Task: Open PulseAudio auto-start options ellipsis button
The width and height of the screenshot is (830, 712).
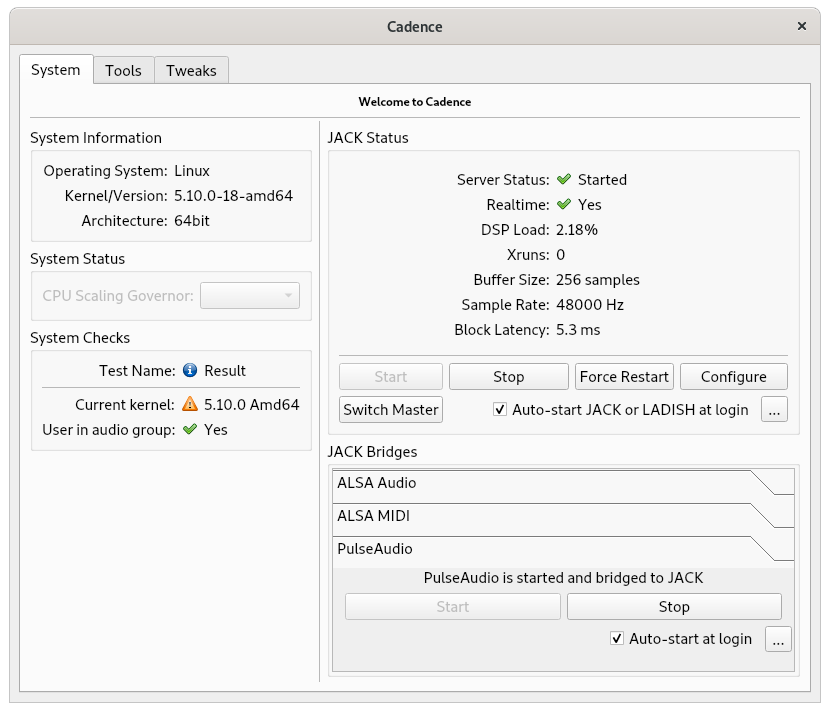Action: 778,639
